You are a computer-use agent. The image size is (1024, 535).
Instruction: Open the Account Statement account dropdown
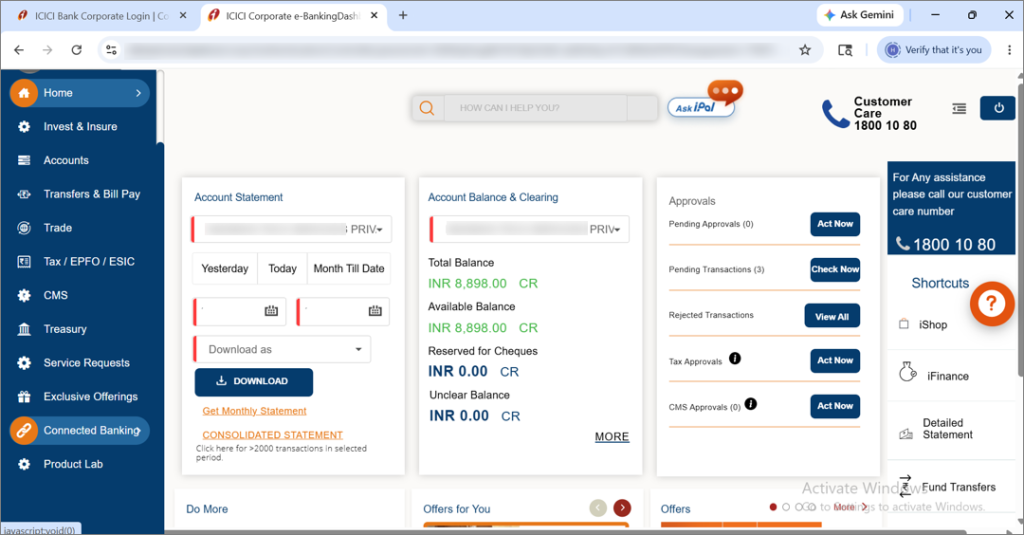click(292, 229)
